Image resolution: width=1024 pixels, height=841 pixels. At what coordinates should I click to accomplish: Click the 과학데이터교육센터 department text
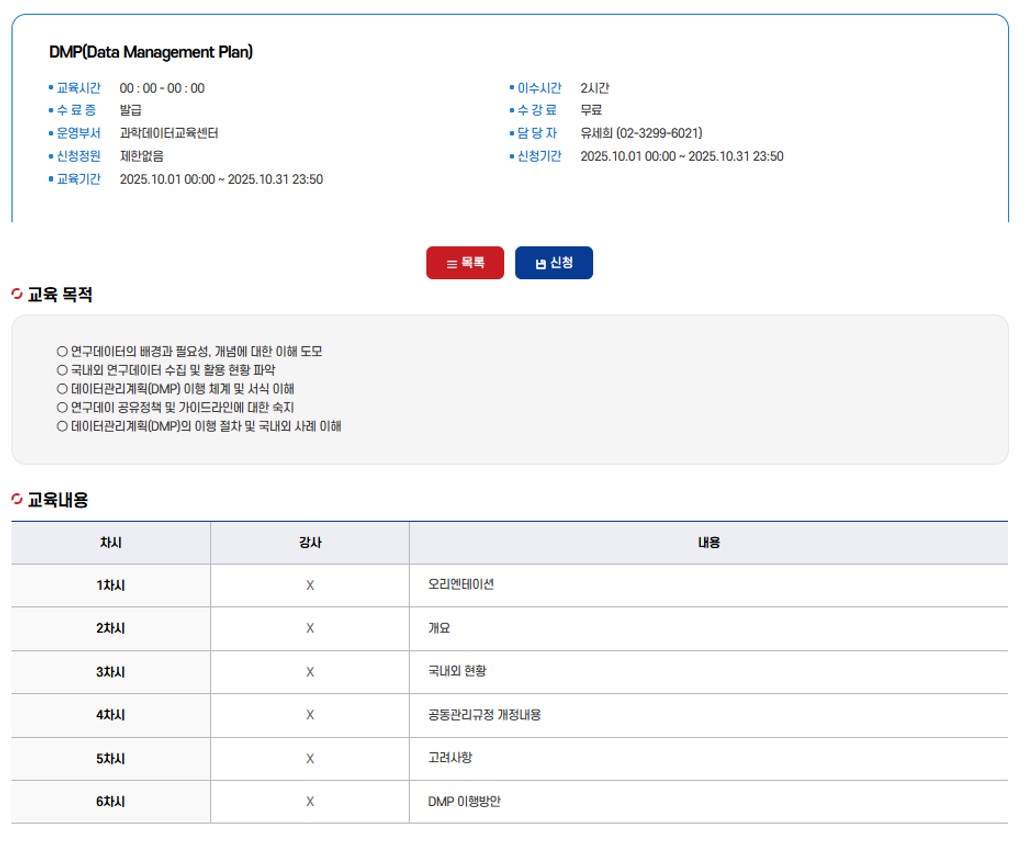[x=169, y=133]
